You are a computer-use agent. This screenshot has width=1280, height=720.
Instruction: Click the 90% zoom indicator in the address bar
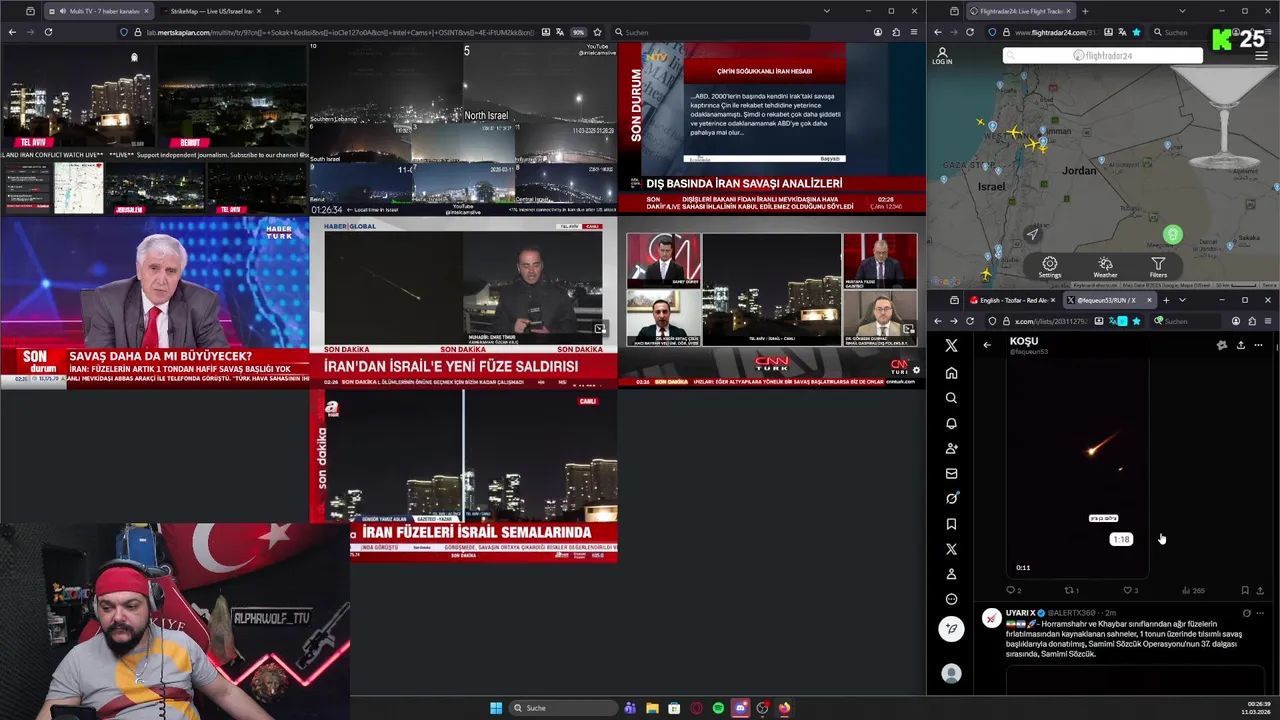coord(578,32)
